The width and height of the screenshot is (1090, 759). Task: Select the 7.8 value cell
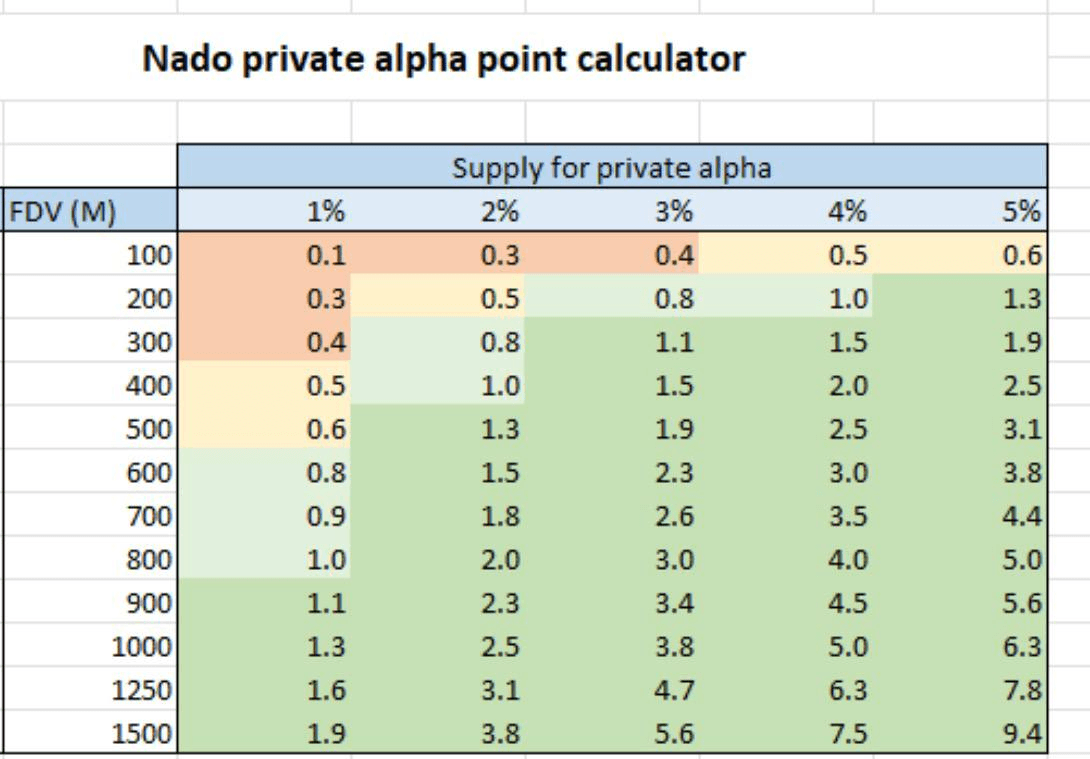960,690
